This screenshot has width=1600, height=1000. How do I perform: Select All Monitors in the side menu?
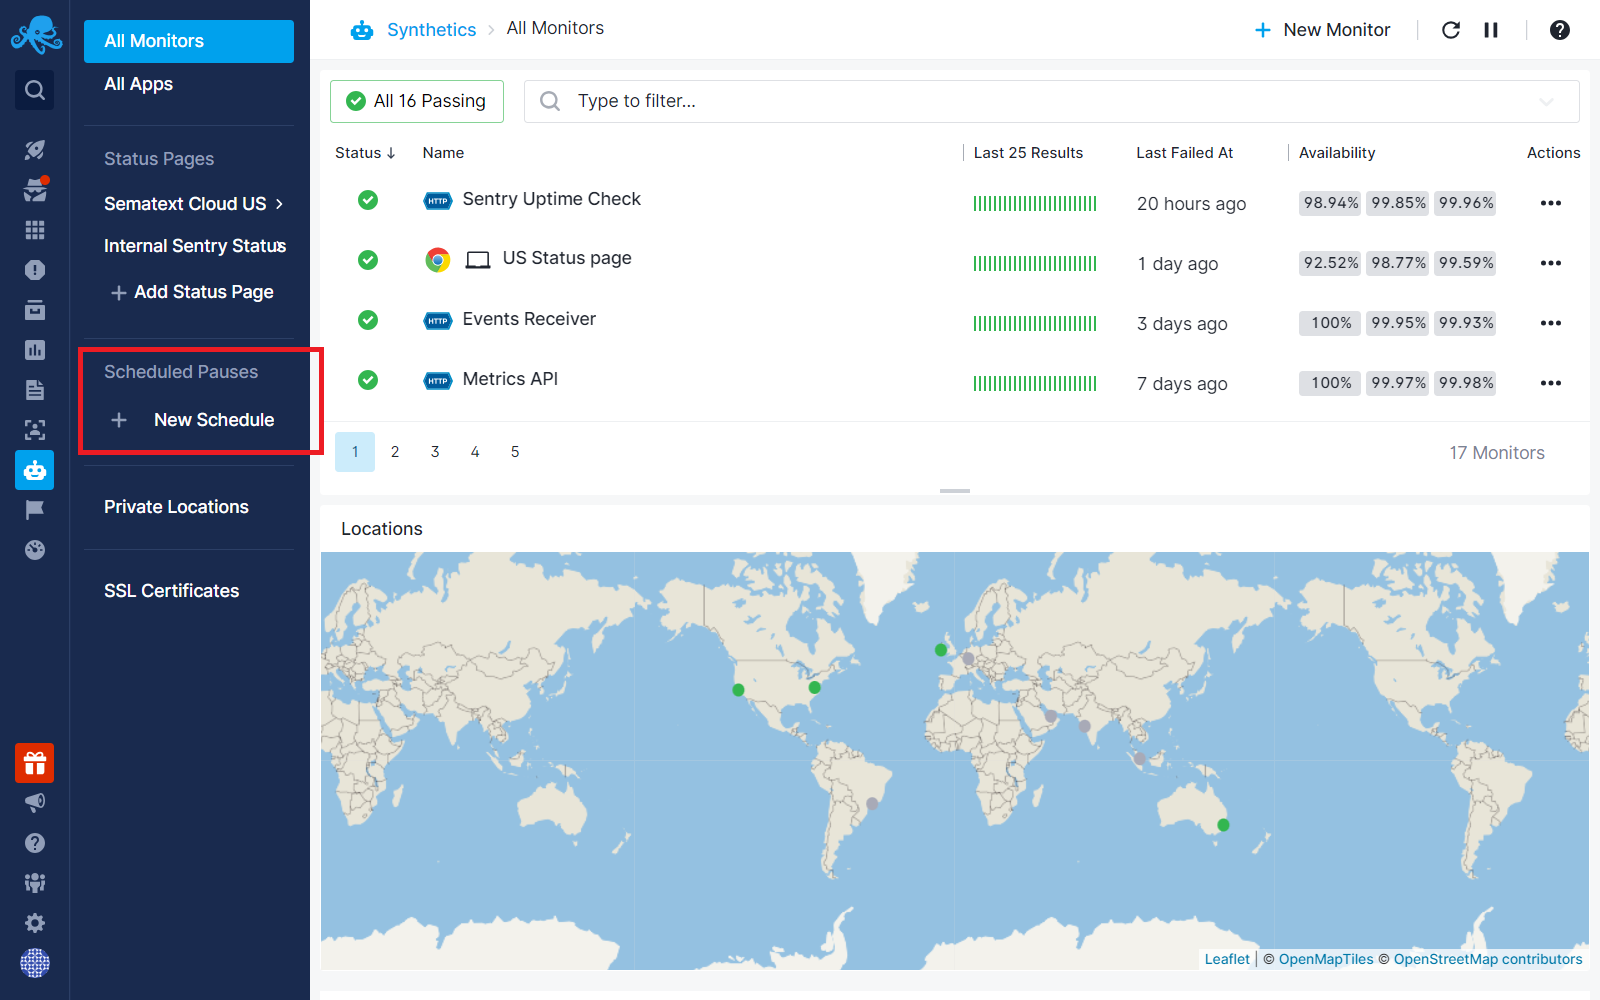[189, 41]
